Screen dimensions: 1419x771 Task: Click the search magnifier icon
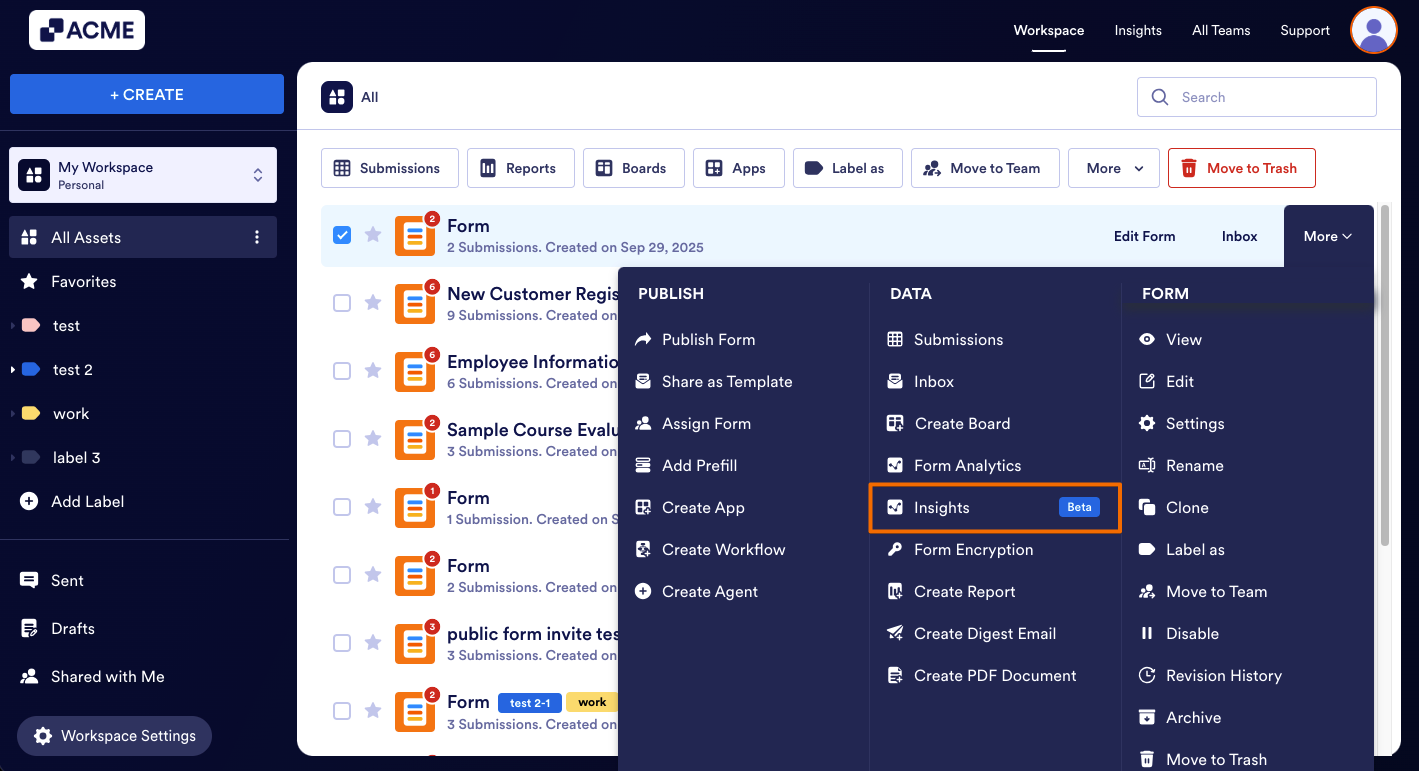tap(1159, 97)
